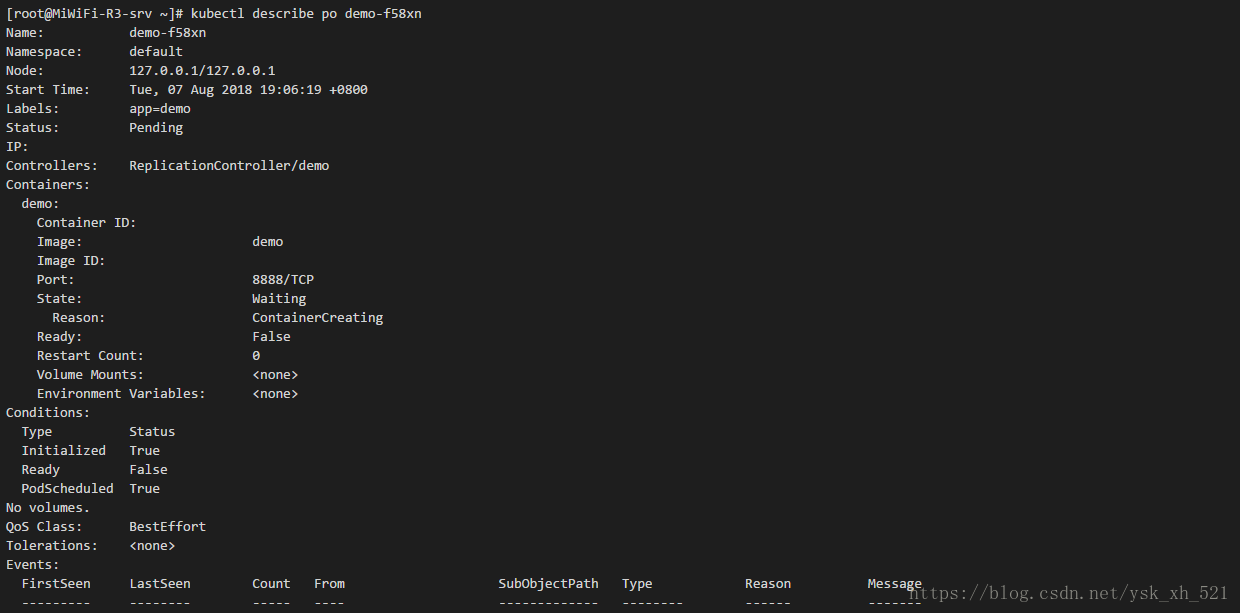The image size is (1240, 613).
Task: Click the LastSeen events column header
Action: pyautogui.click(x=160, y=583)
